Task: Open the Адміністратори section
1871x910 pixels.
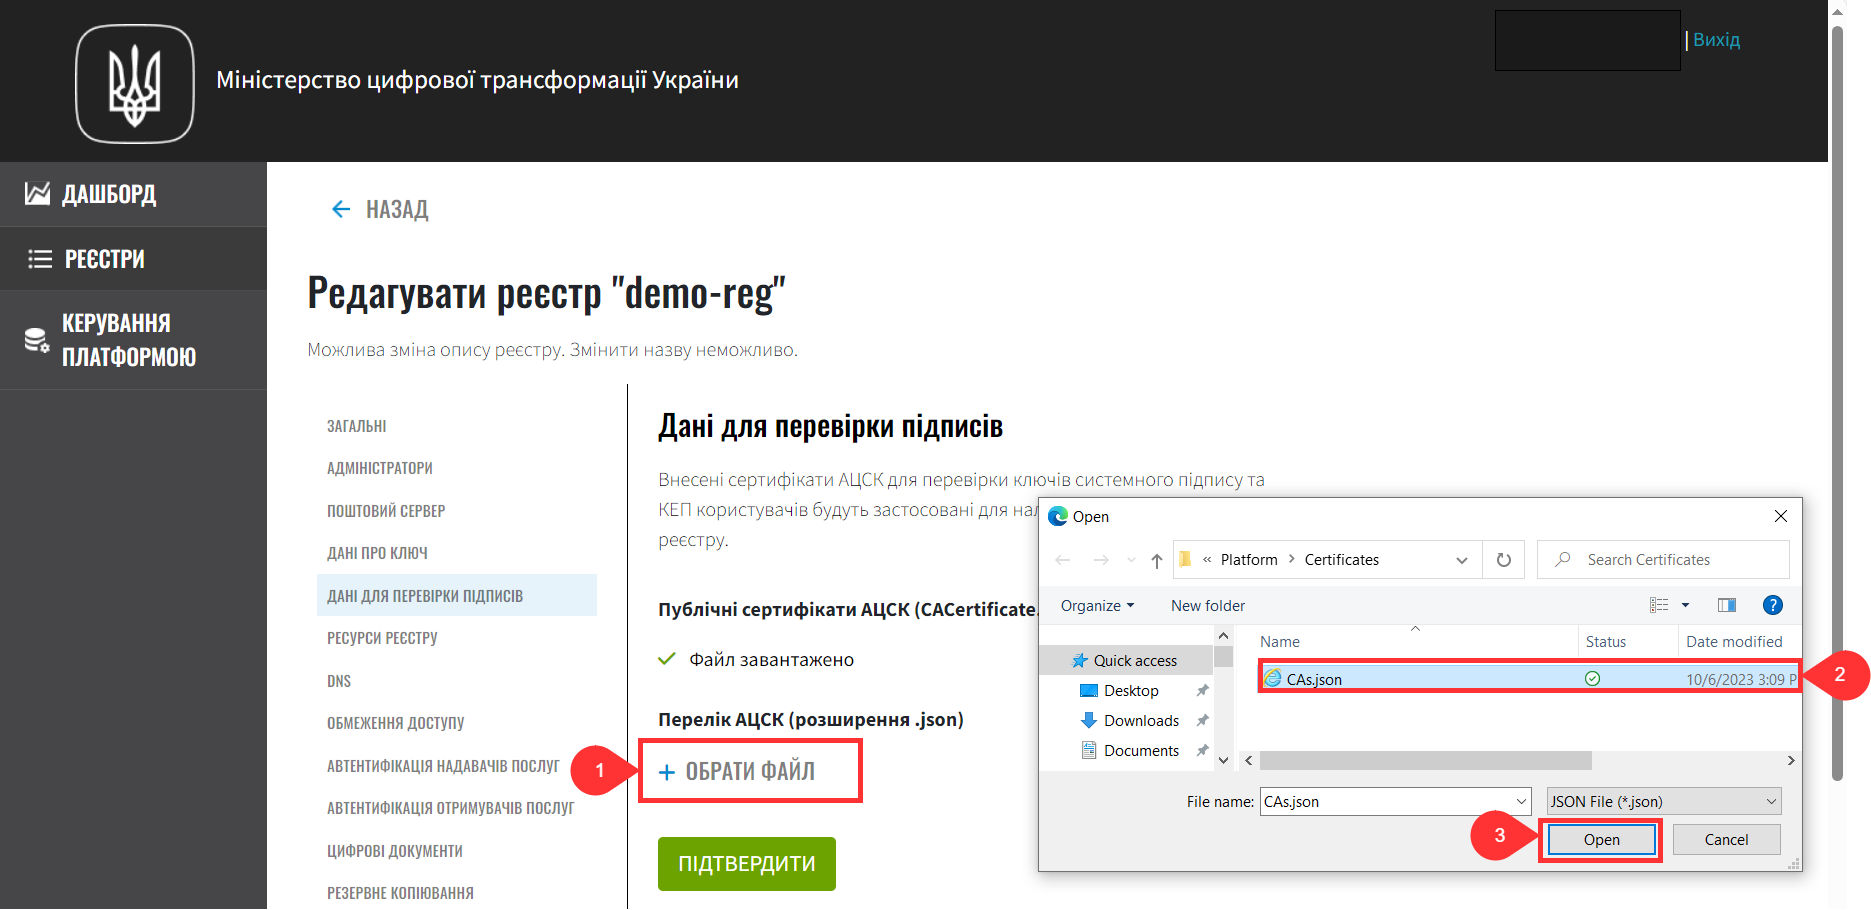Action: tap(380, 468)
